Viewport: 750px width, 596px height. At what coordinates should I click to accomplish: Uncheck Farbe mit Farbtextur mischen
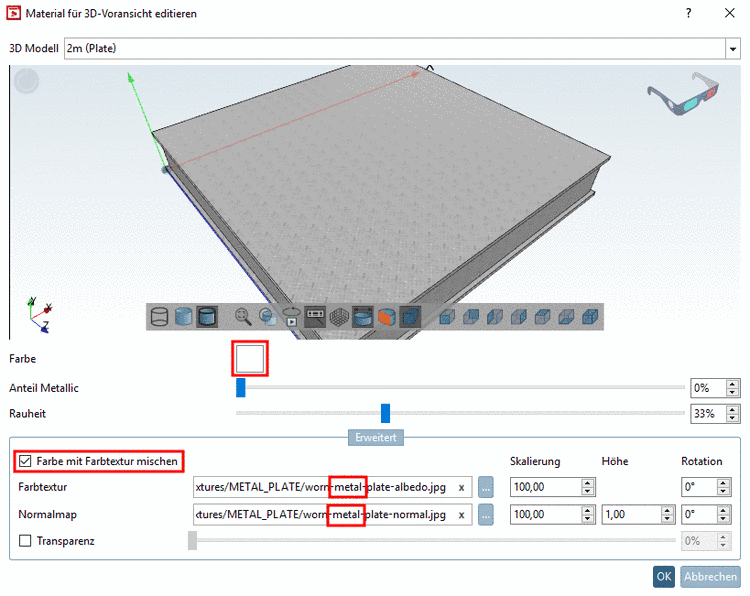point(25,461)
